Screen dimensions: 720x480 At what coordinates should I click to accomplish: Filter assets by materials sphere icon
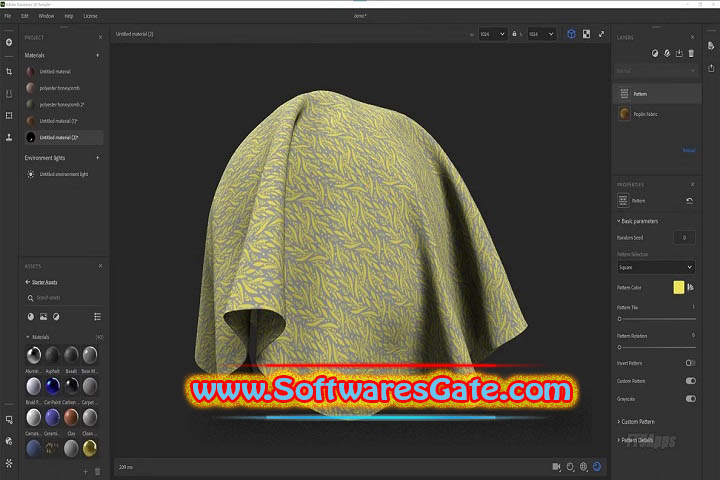click(x=31, y=316)
